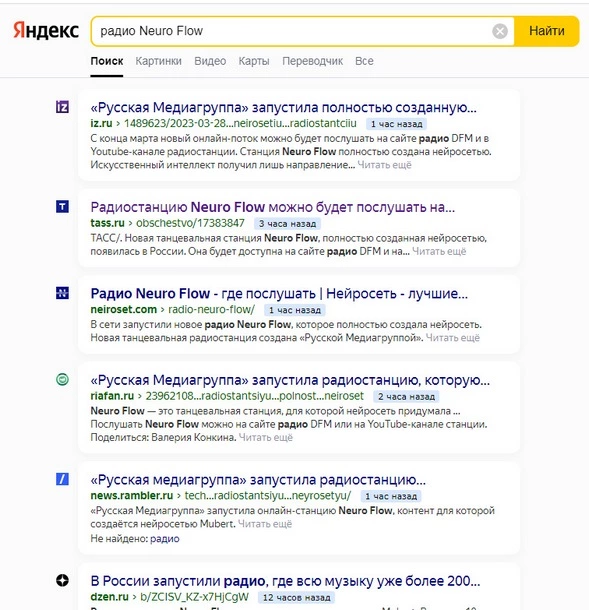Click the 3 часа назад badge

click(x=287, y=224)
